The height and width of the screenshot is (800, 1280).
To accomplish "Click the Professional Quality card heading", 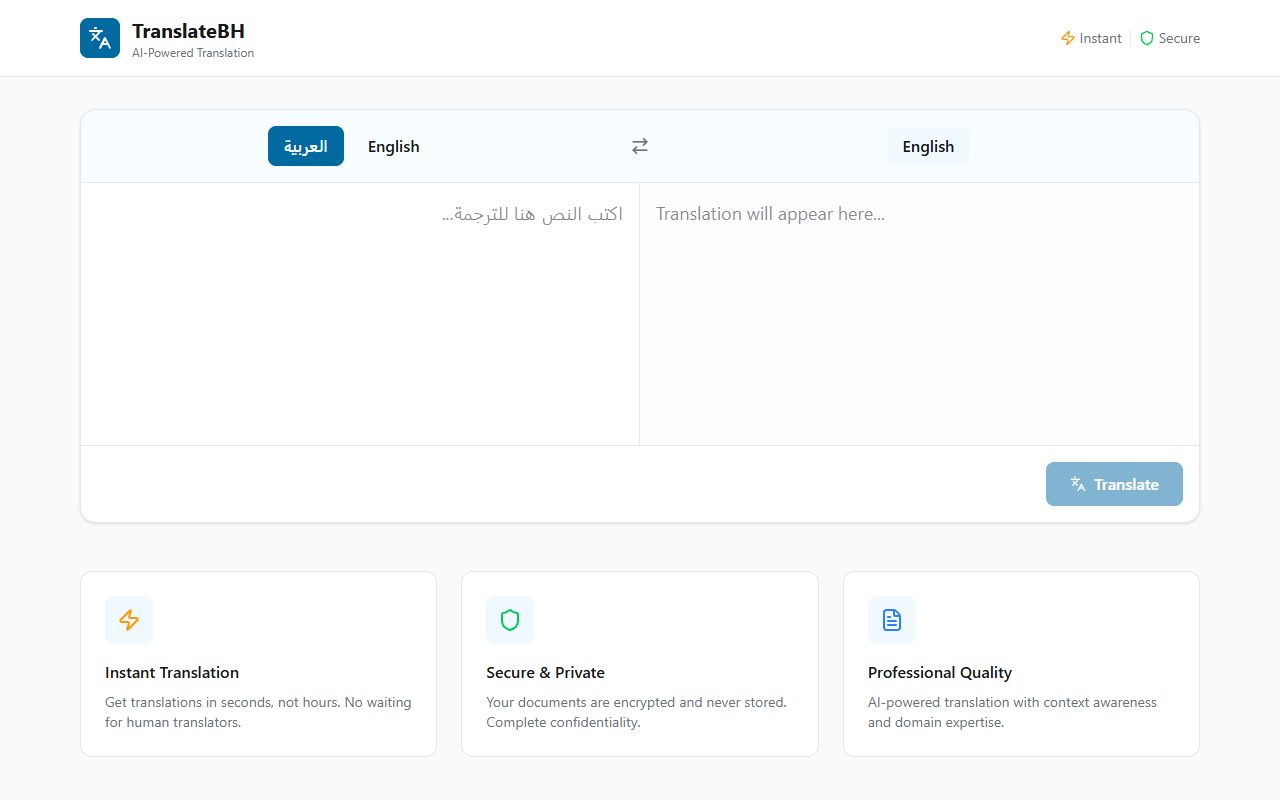I will pyautogui.click(x=940, y=672).
